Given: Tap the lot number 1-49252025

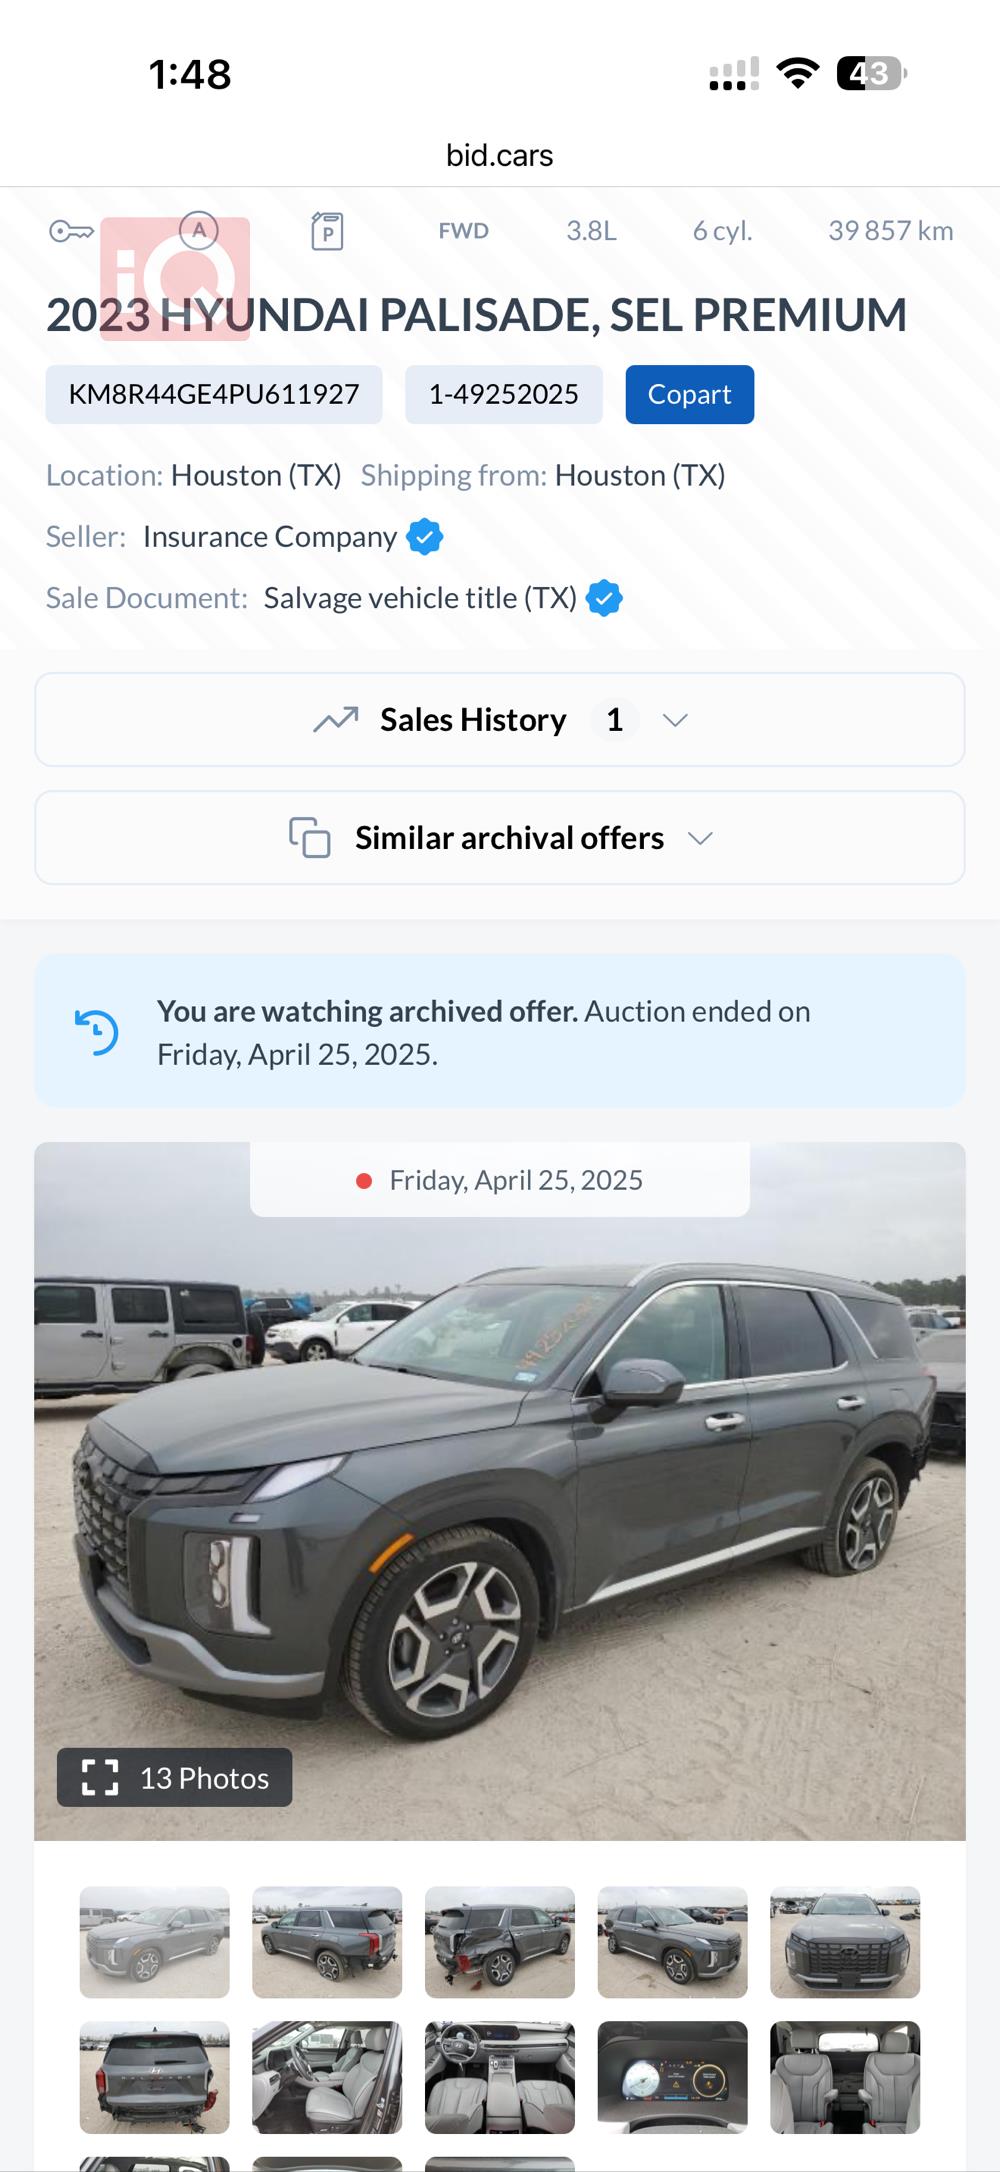Looking at the screenshot, I should click(x=503, y=395).
